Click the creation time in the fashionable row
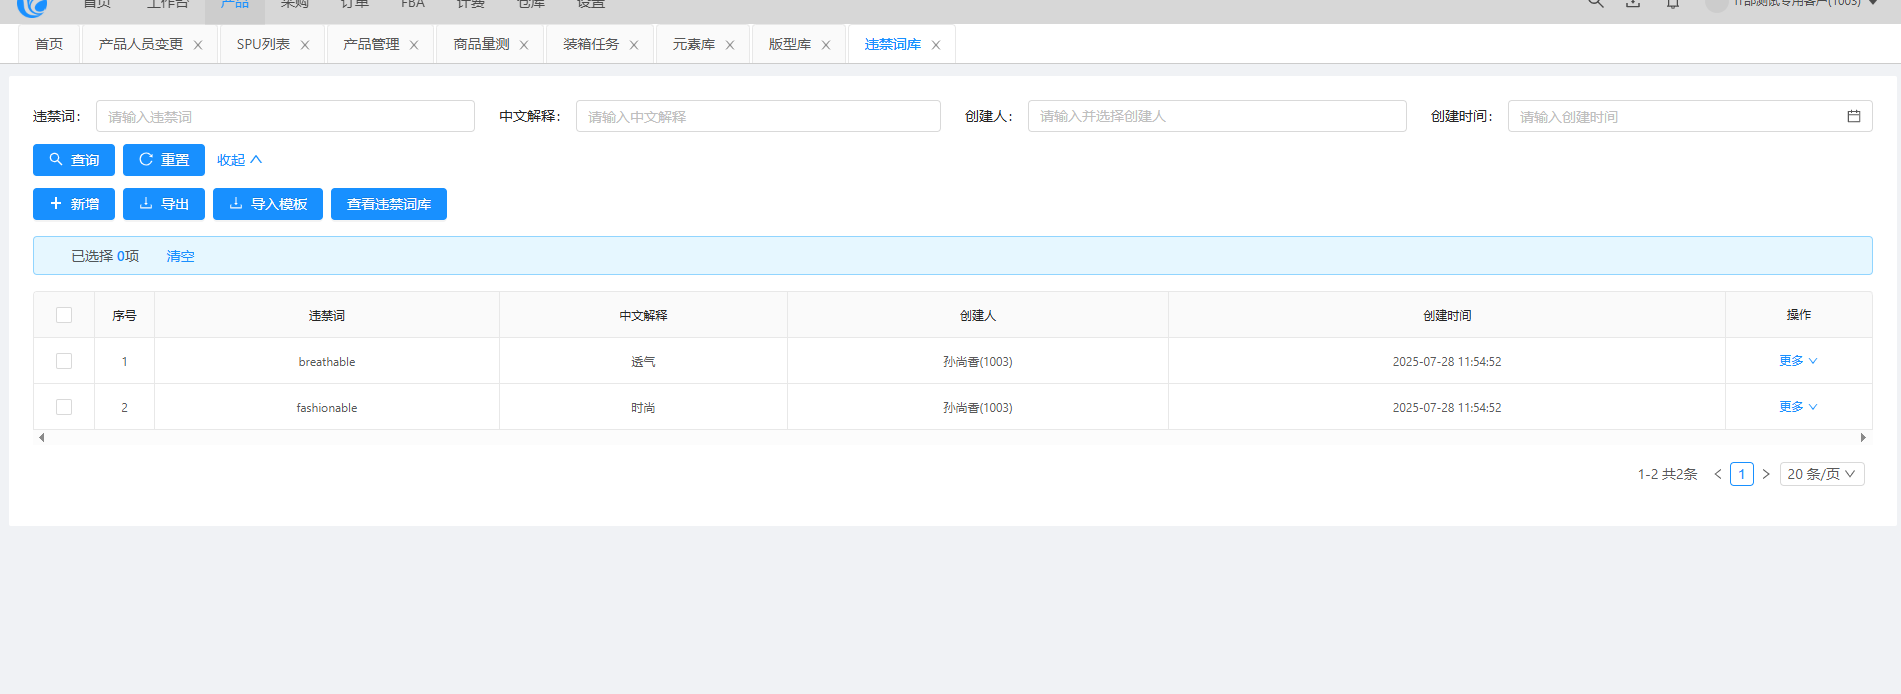Screen dimensions: 1901x694 point(1447,408)
